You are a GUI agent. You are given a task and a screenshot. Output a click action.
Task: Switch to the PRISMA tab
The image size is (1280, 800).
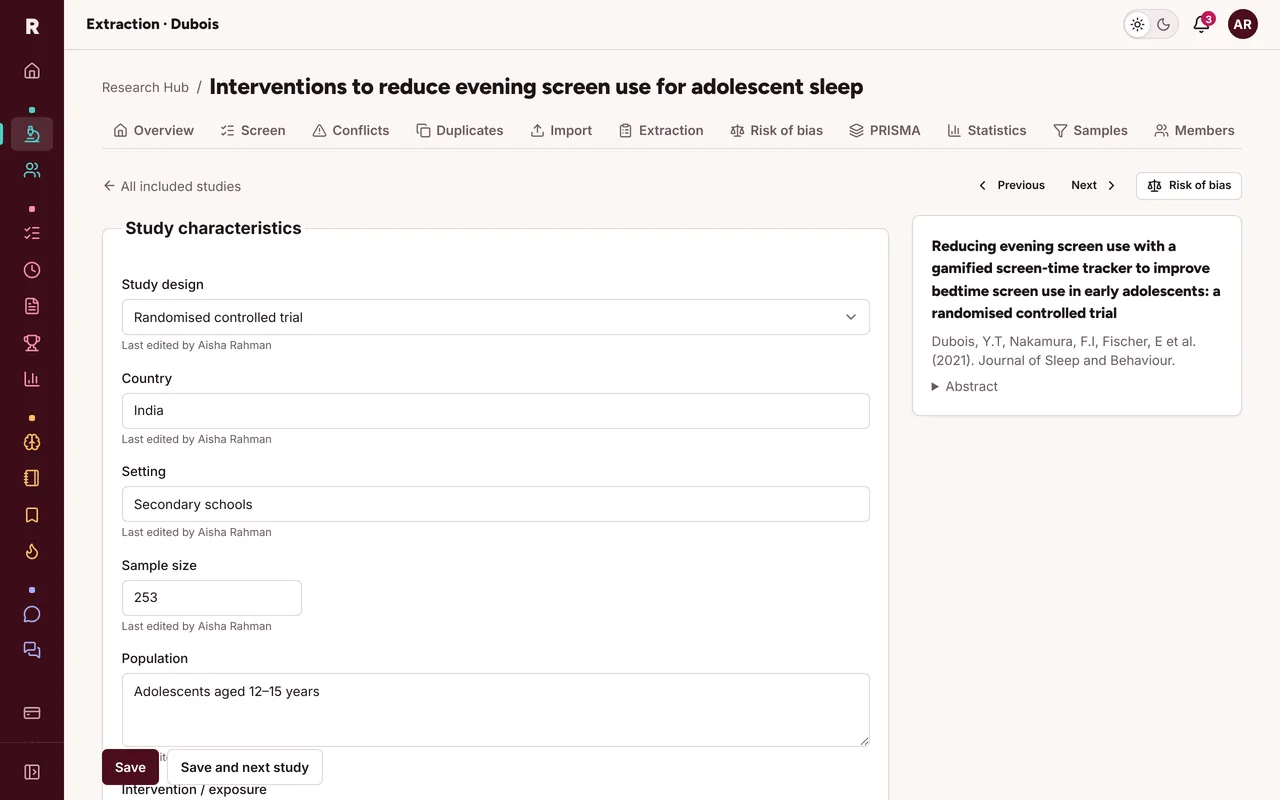(885, 130)
